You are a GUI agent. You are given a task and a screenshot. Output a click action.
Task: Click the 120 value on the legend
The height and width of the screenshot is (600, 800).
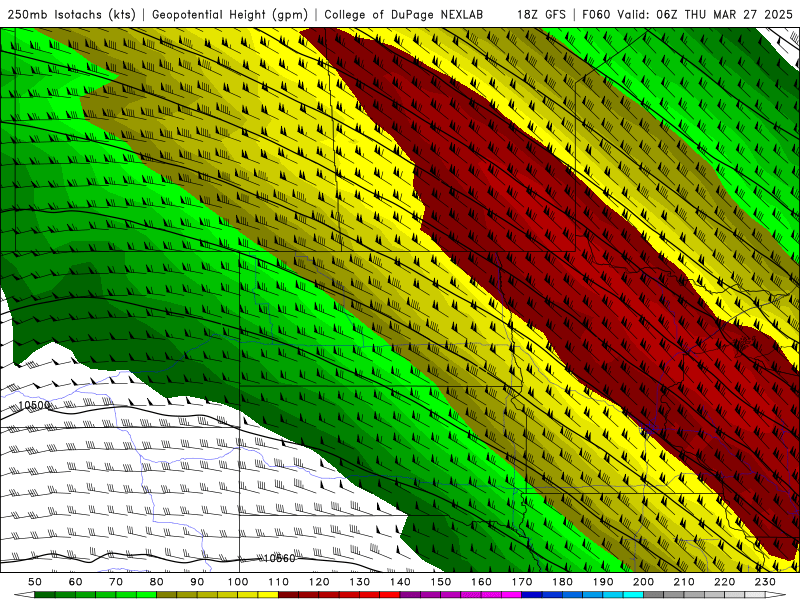coord(319,582)
